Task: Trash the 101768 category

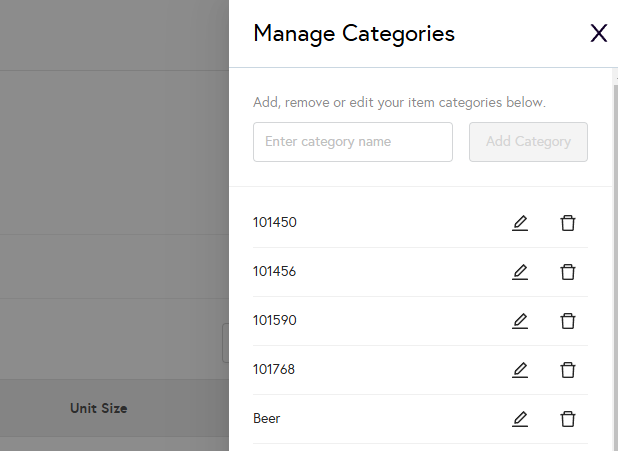Action: pos(568,370)
